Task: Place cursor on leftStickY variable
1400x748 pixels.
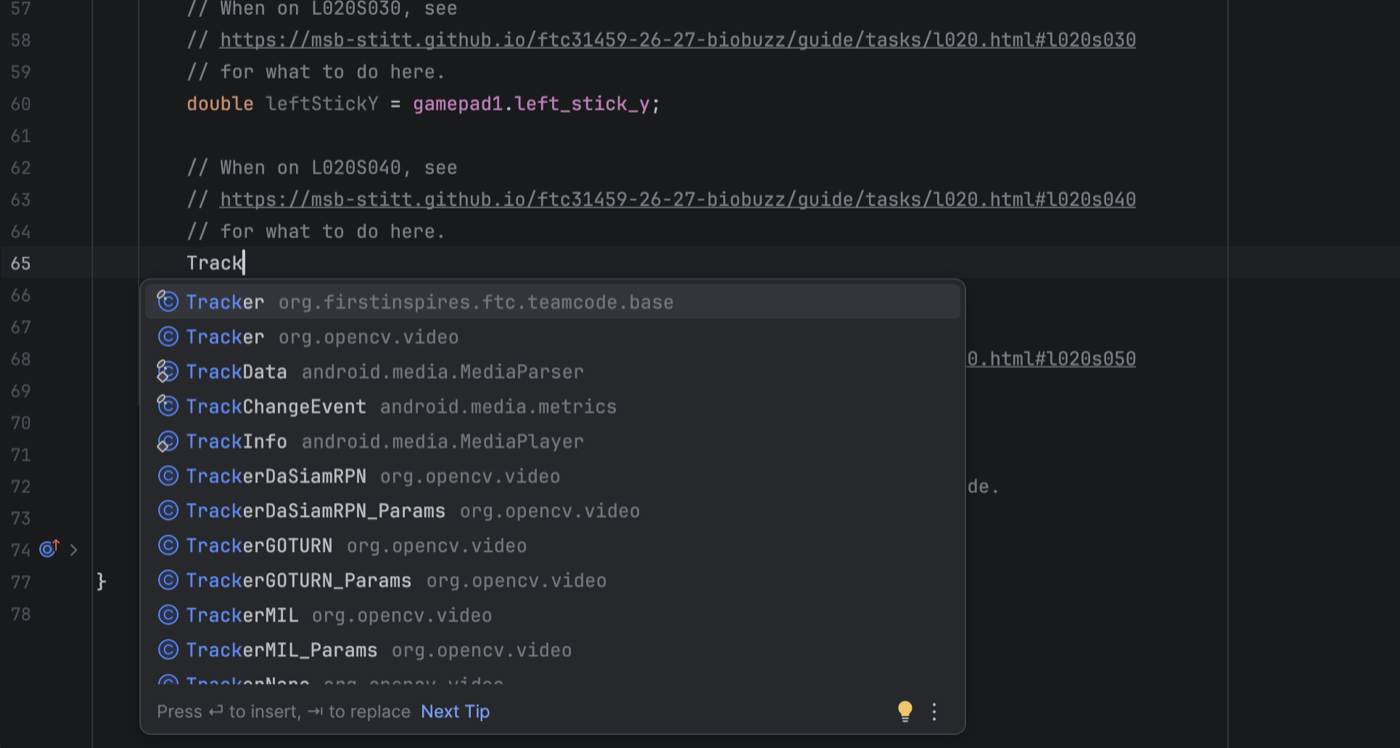Action: [322, 104]
